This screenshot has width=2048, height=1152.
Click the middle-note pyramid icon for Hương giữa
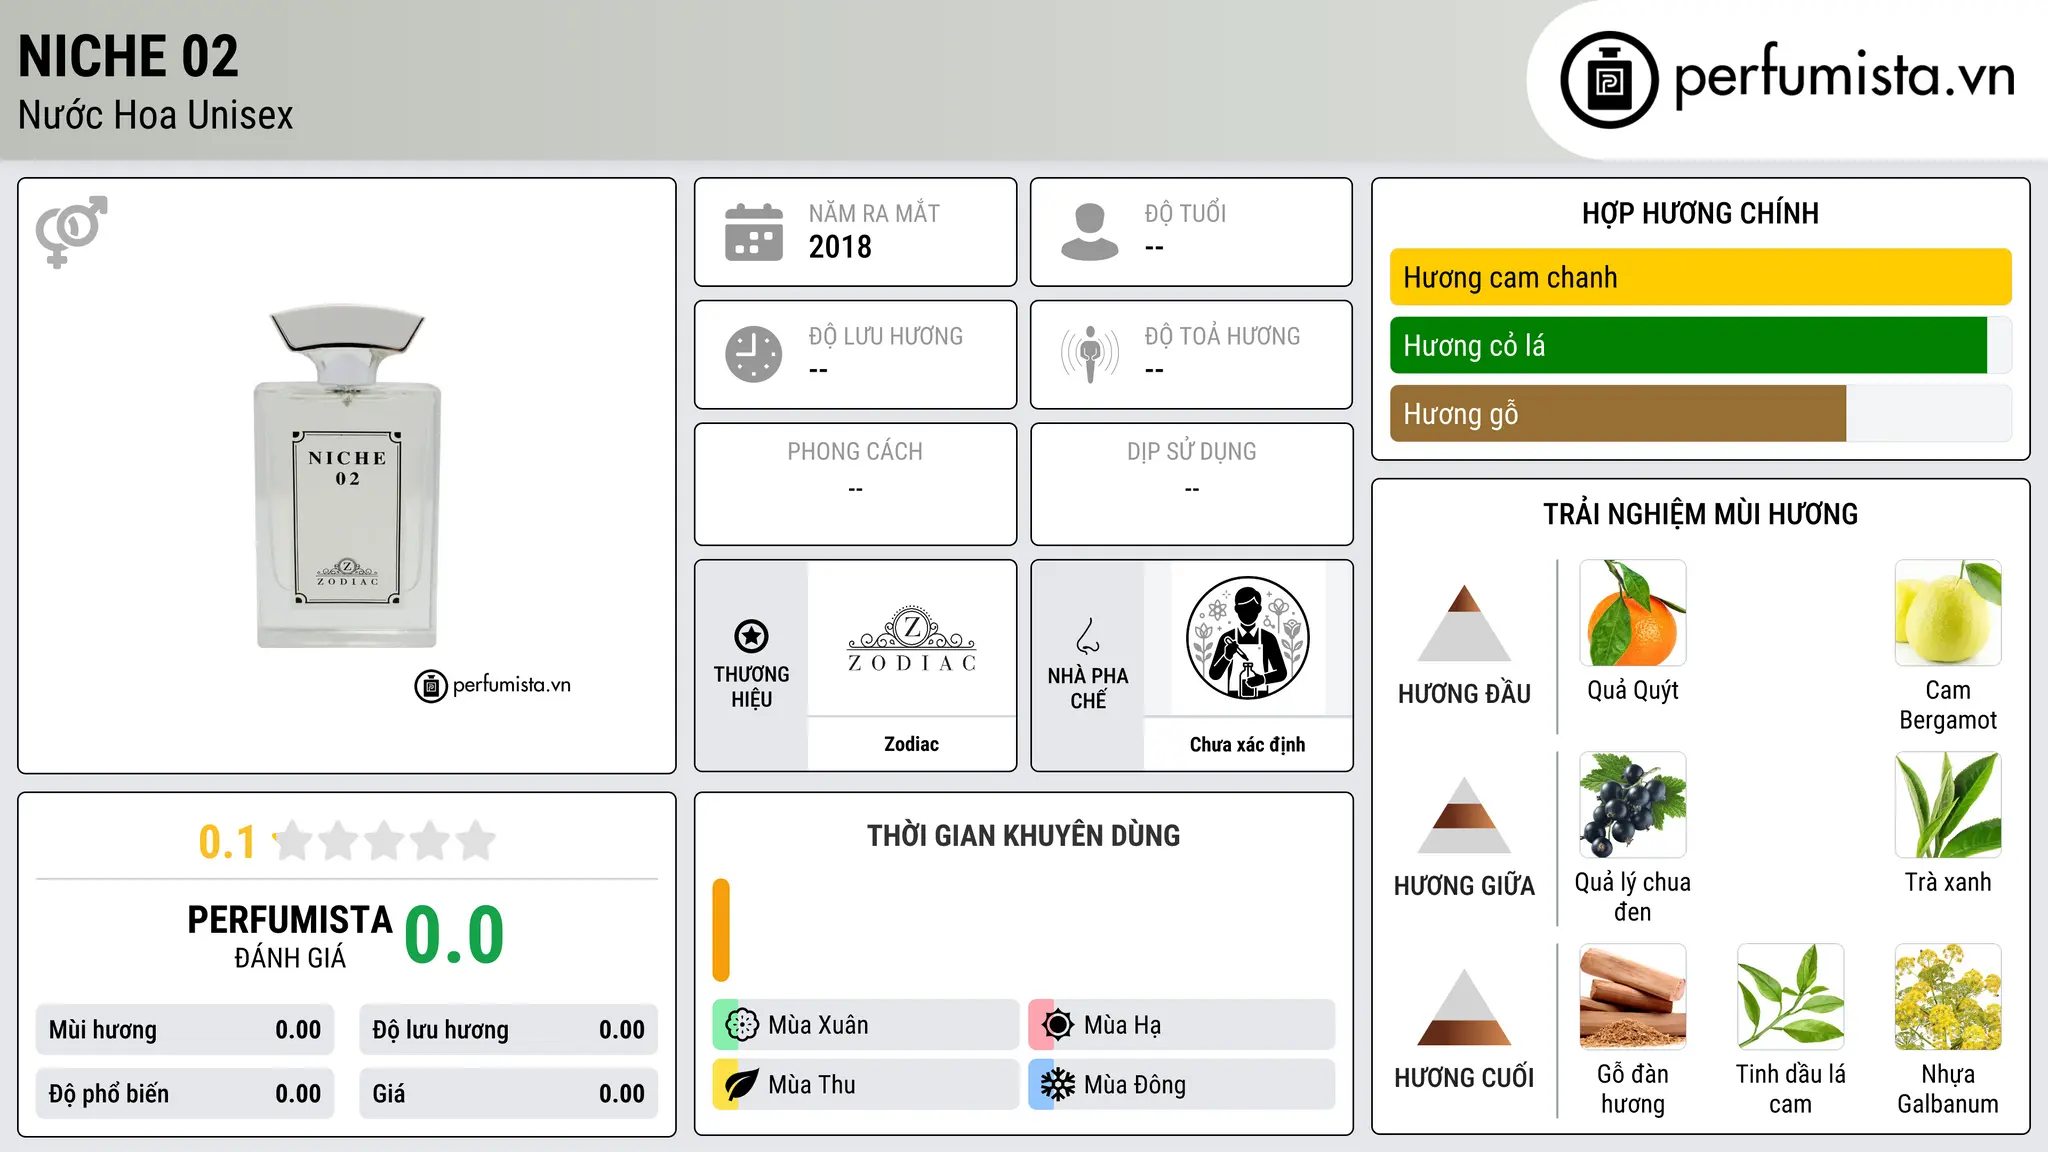1464,815
